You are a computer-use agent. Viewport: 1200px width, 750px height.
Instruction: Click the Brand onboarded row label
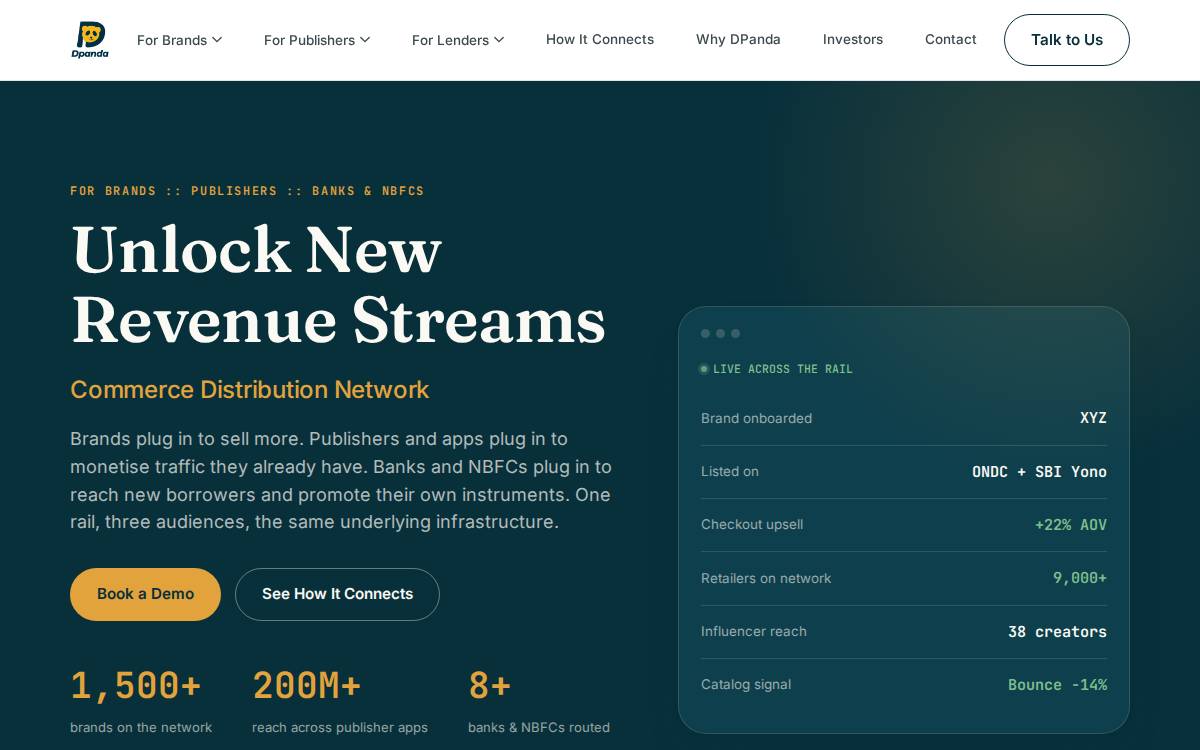click(x=756, y=418)
